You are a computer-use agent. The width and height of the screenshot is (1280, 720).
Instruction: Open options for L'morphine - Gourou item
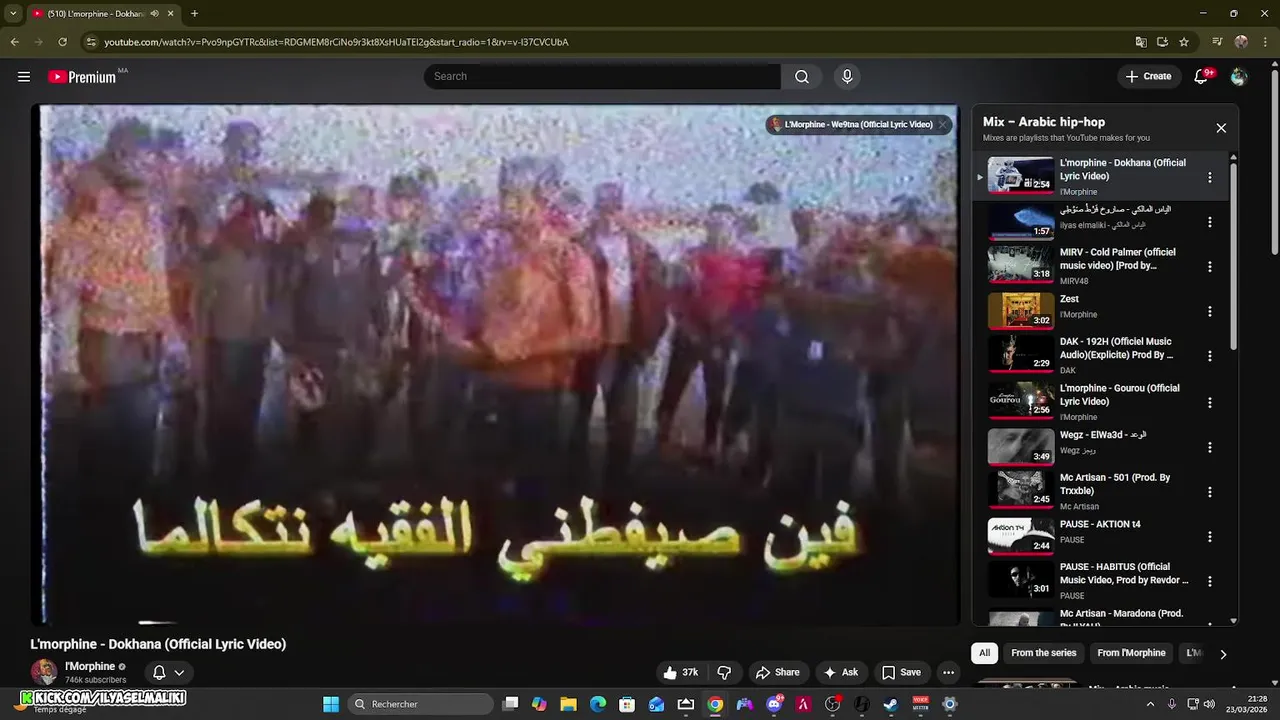click(x=1210, y=403)
